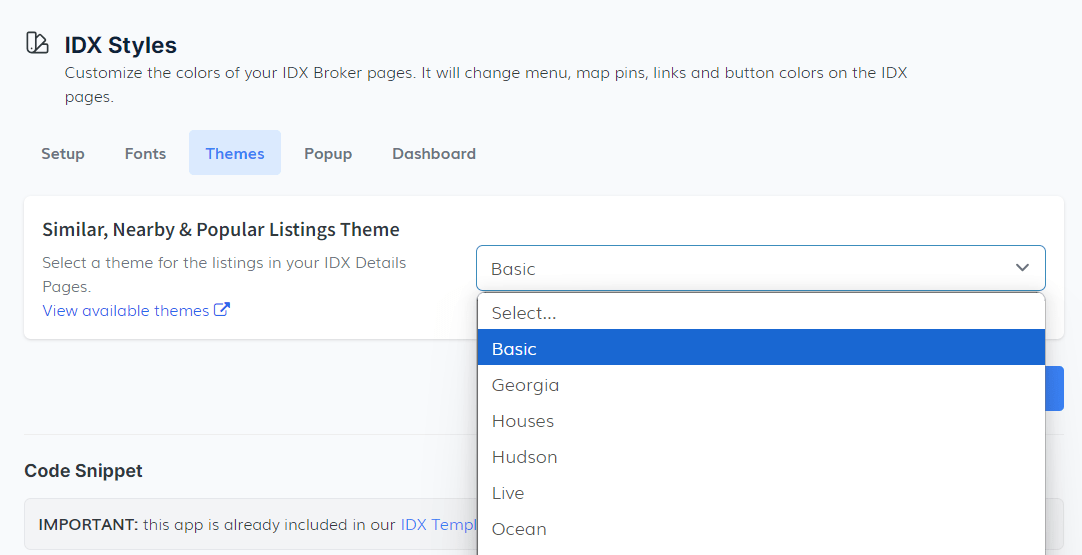Open the Dashboard tab
The height and width of the screenshot is (555, 1082).
434,153
